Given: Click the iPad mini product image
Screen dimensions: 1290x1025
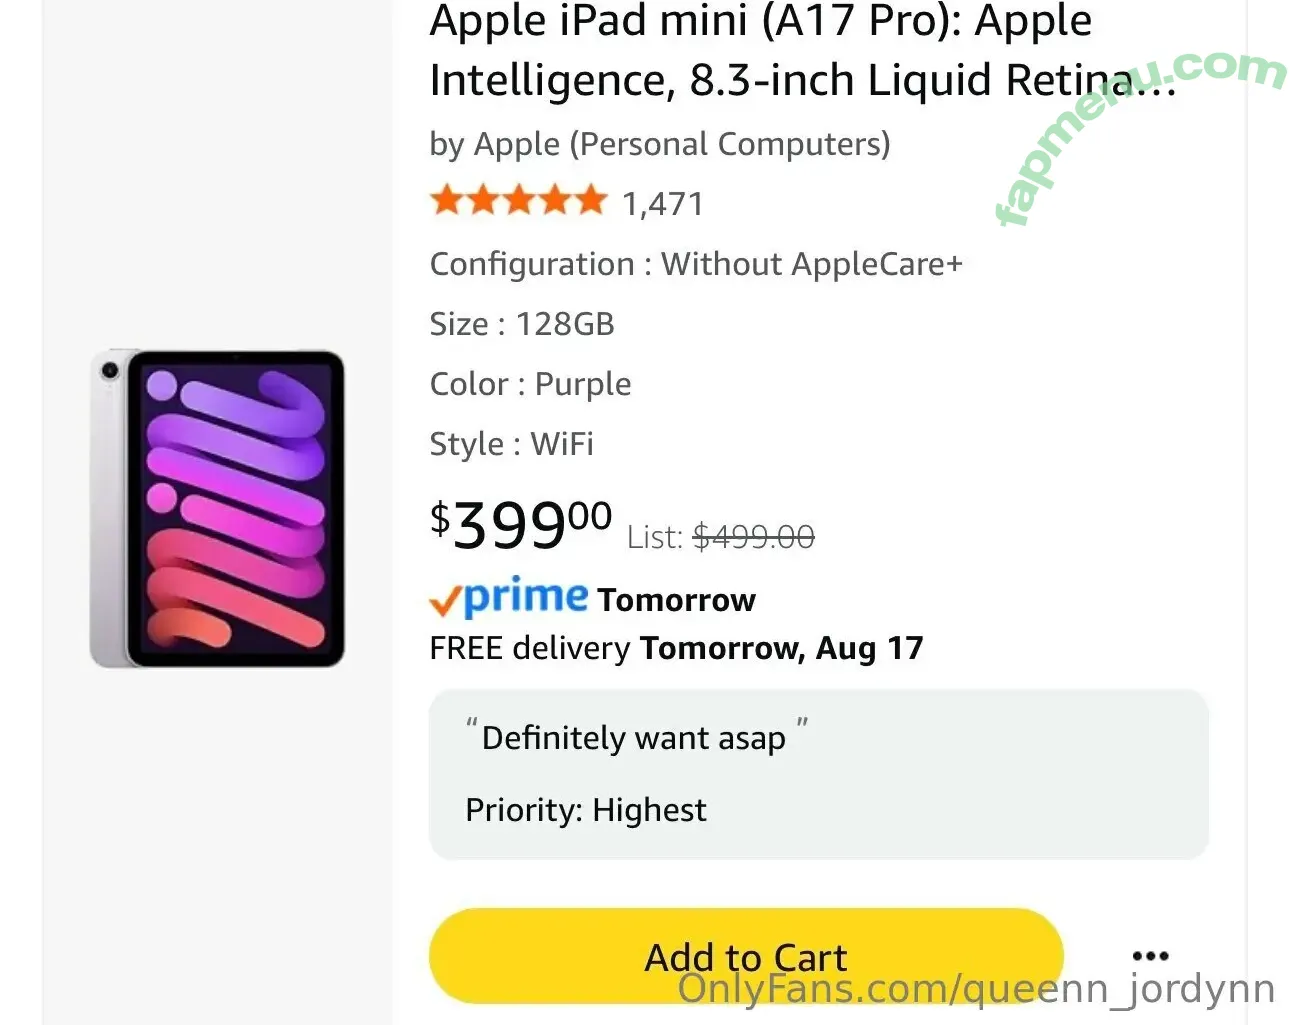Looking at the screenshot, I should 217,508.
